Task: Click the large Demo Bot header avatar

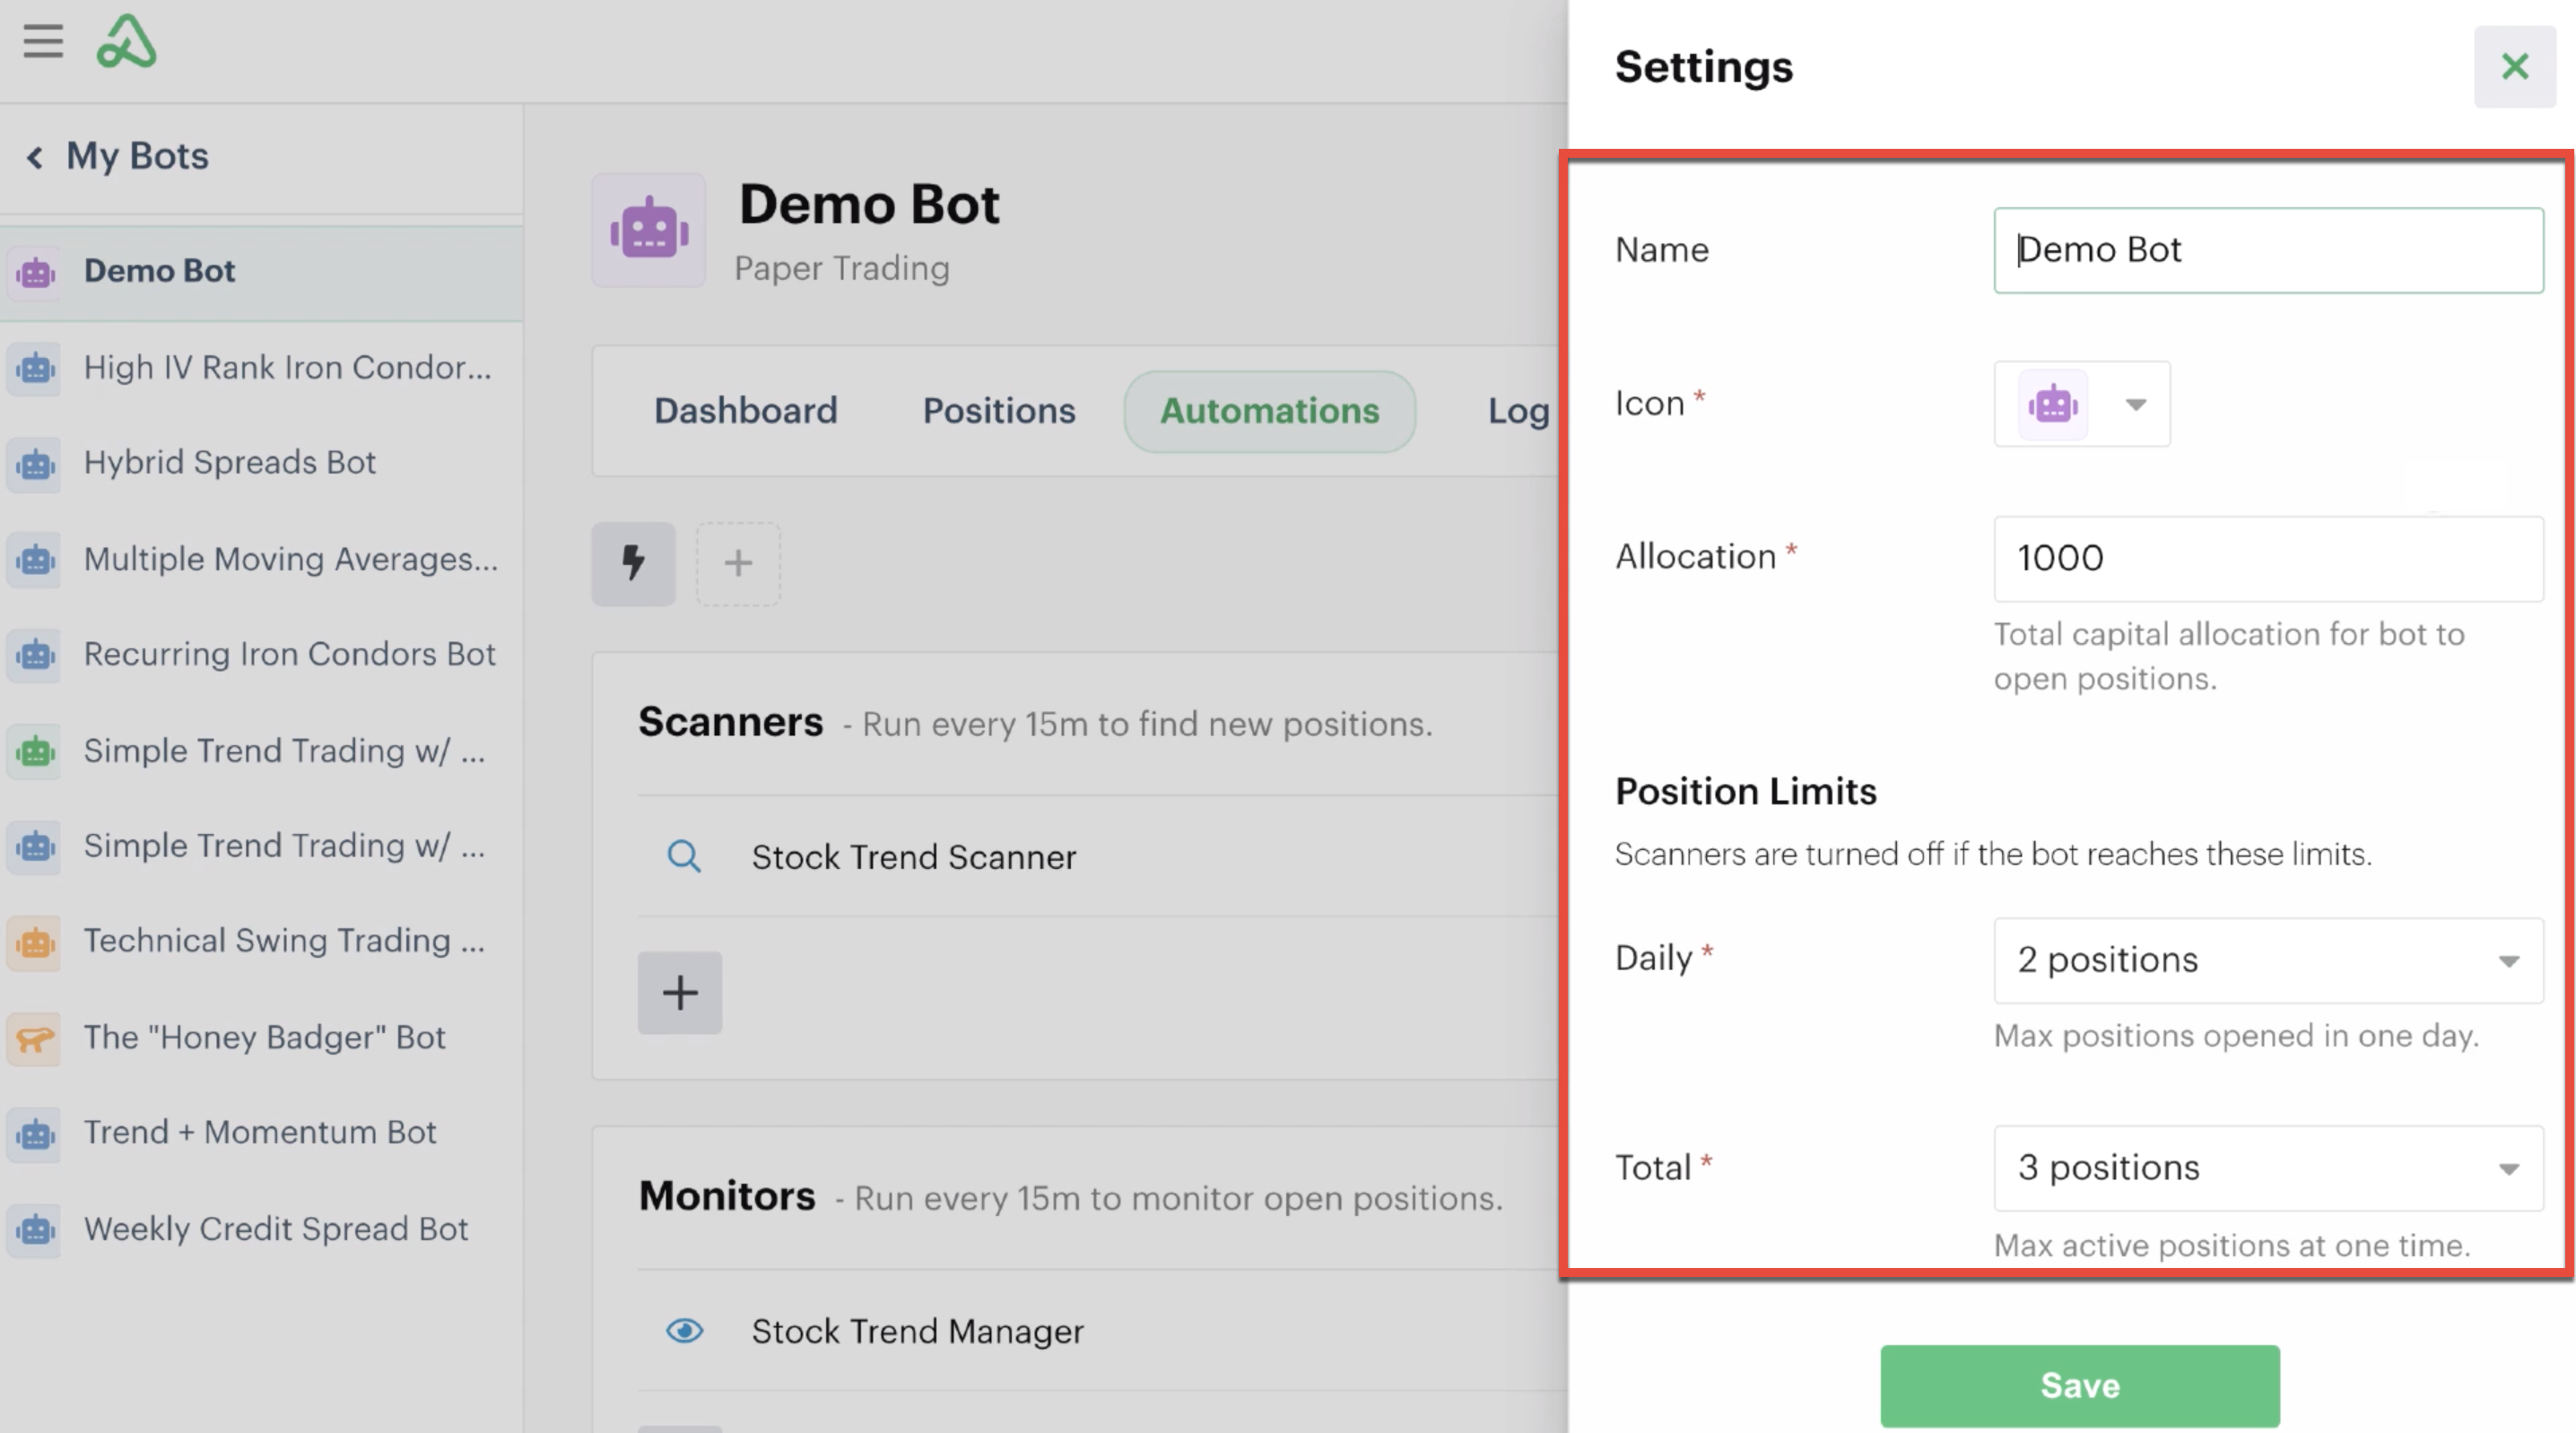Action: pyautogui.click(x=649, y=231)
